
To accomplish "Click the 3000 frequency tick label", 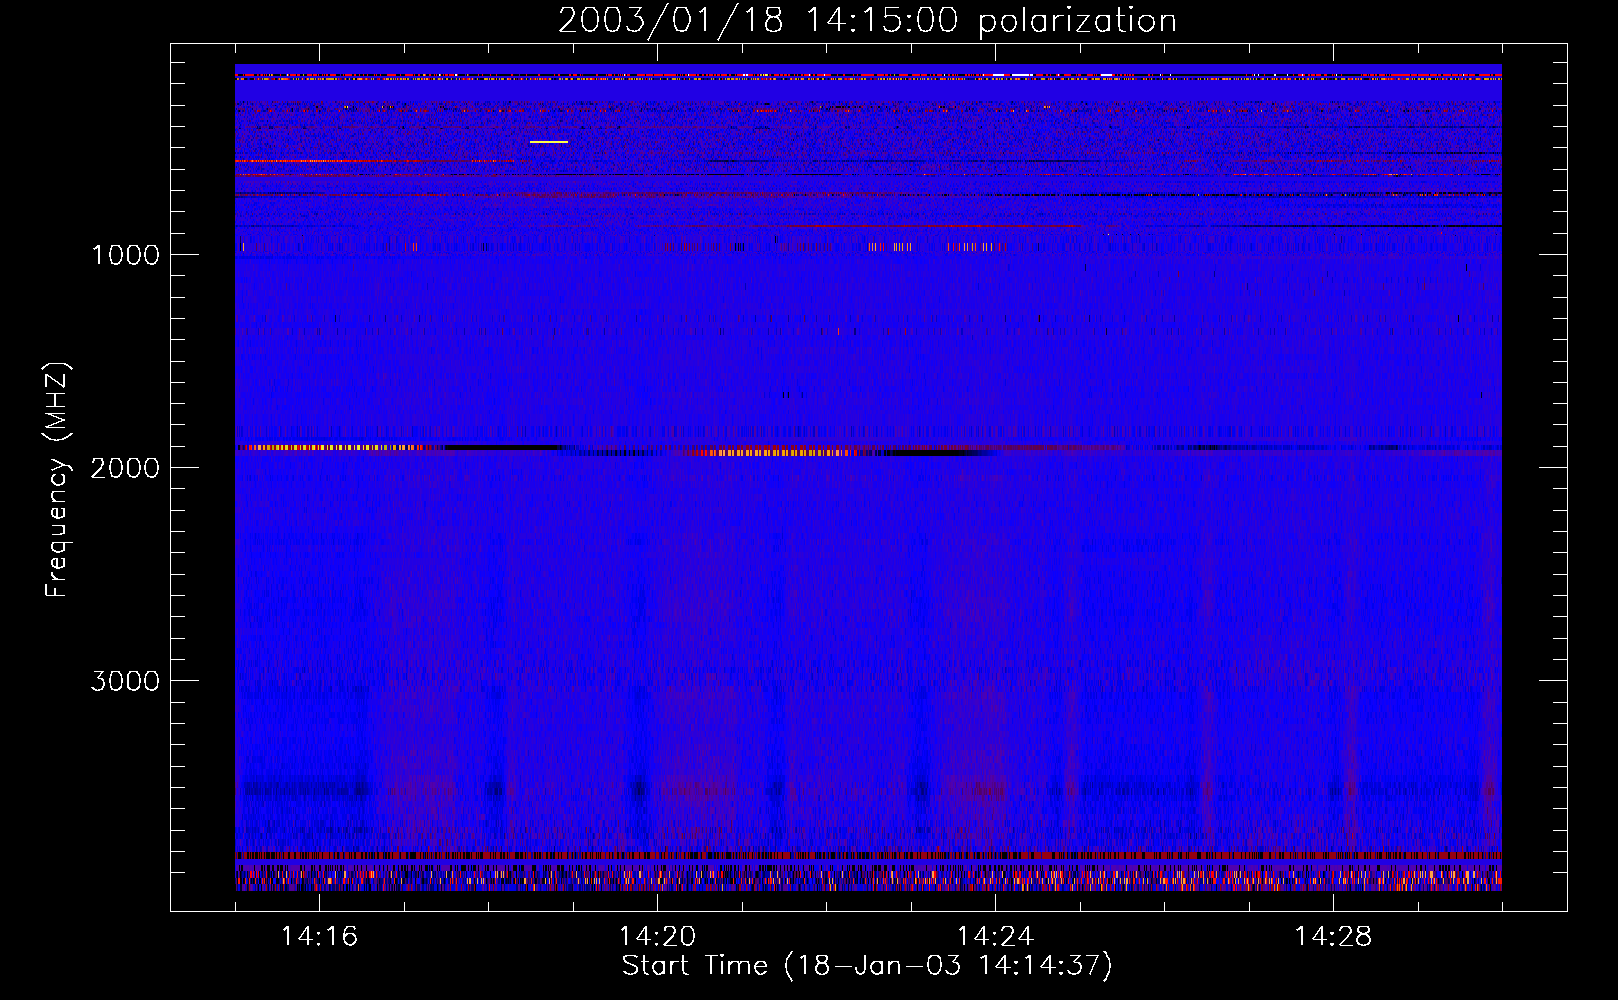I will (125, 681).
